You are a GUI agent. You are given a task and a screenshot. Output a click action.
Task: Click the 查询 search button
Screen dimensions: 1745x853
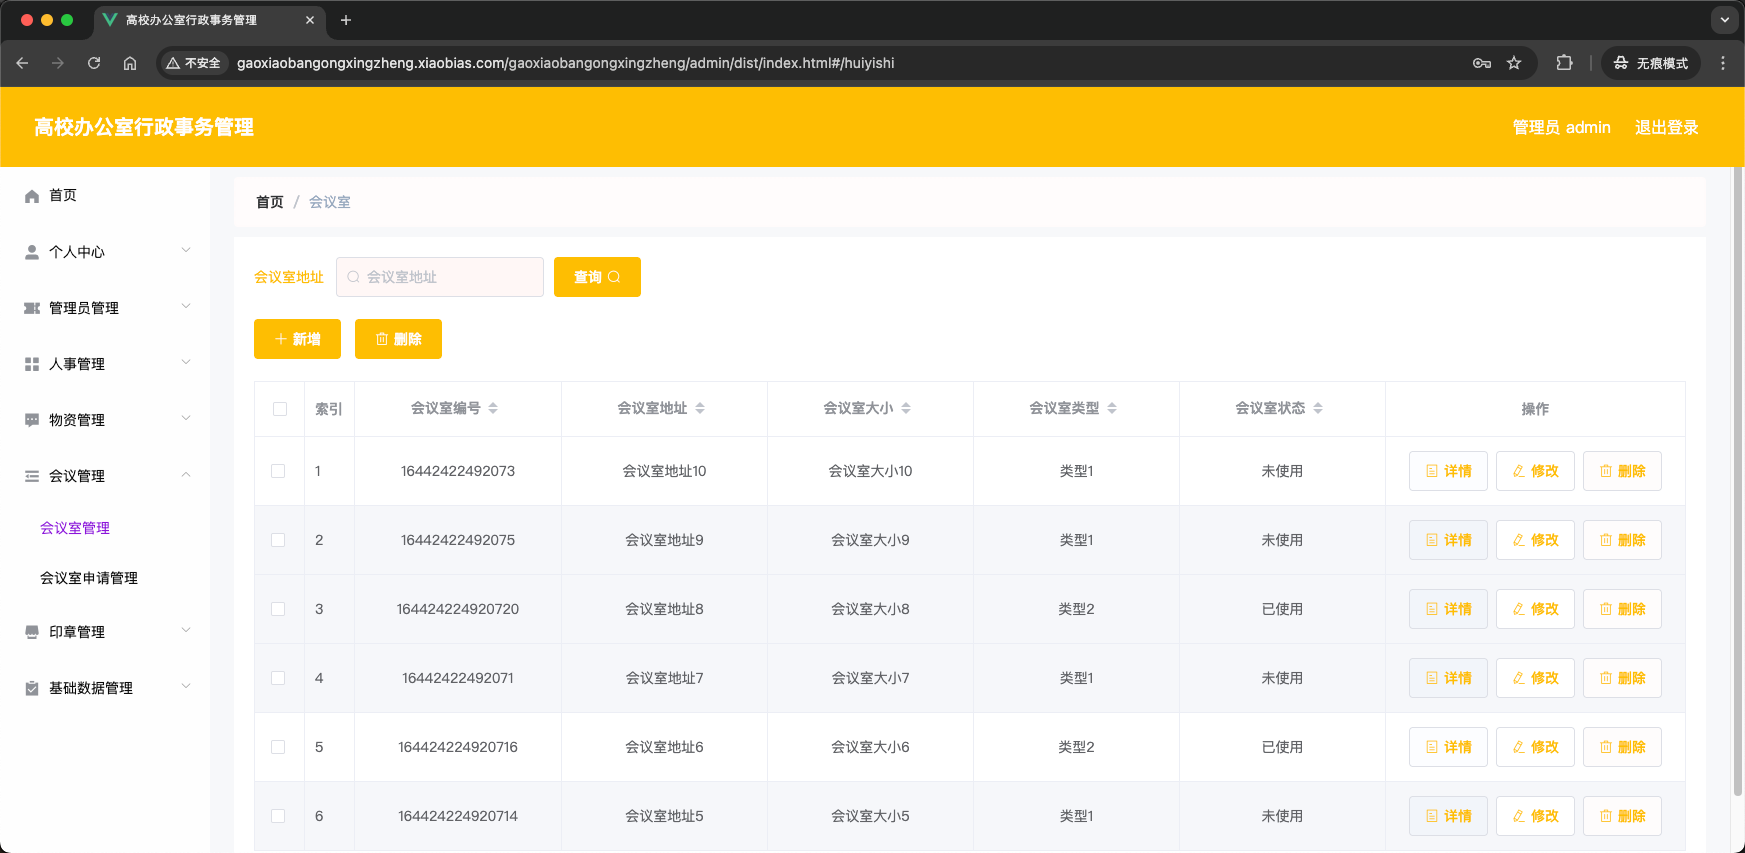[597, 277]
